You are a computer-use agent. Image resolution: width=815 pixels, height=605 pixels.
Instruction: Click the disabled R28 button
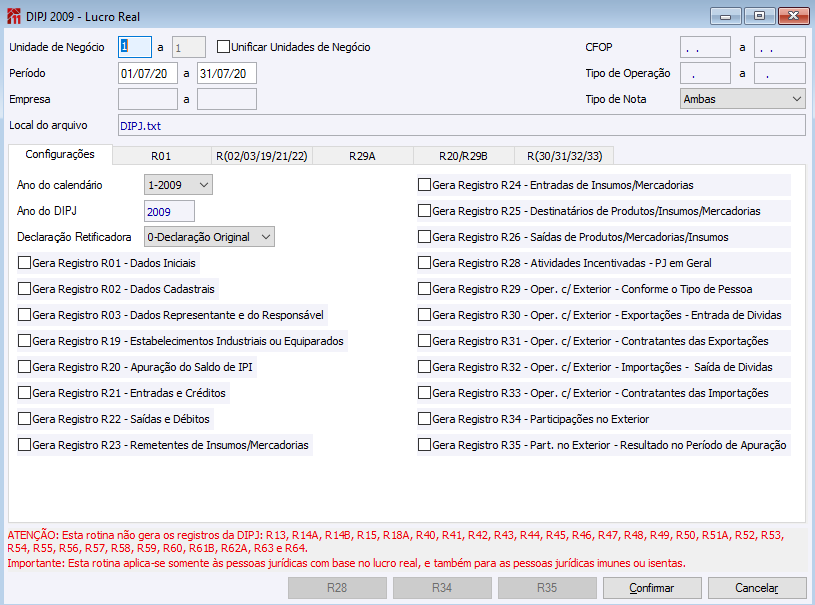tap(337, 588)
